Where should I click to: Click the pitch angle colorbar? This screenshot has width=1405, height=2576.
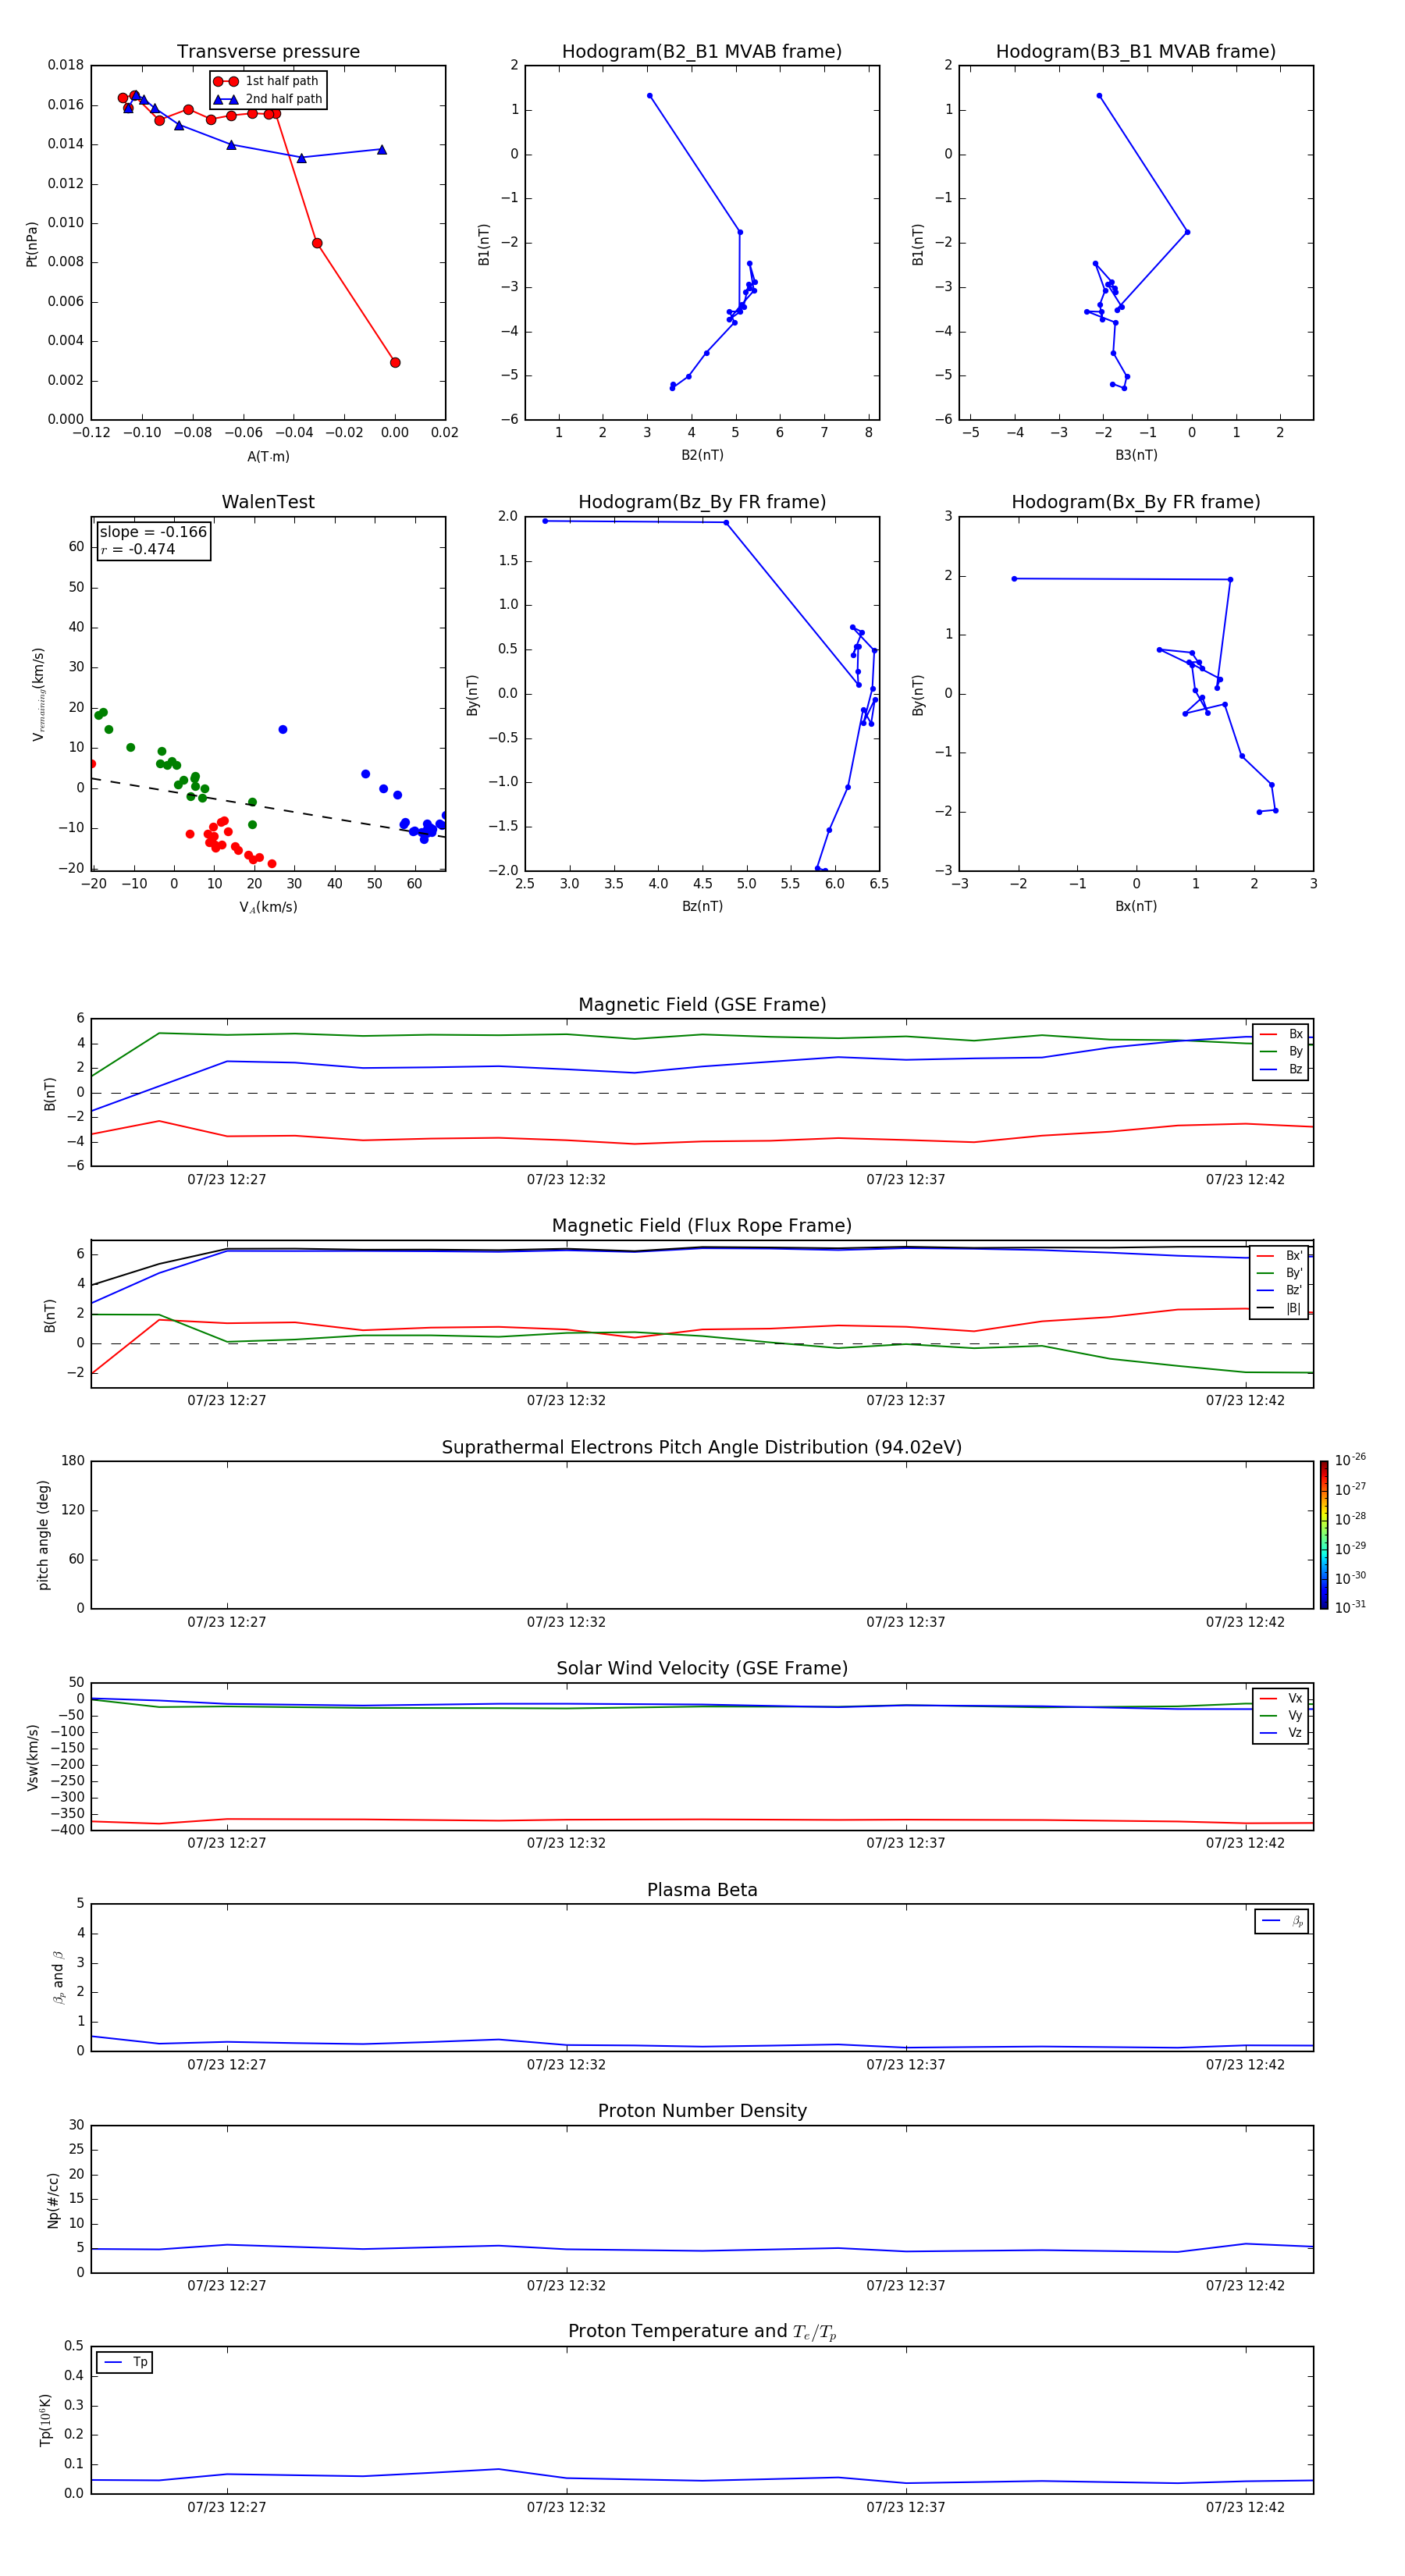(x=1323, y=1534)
